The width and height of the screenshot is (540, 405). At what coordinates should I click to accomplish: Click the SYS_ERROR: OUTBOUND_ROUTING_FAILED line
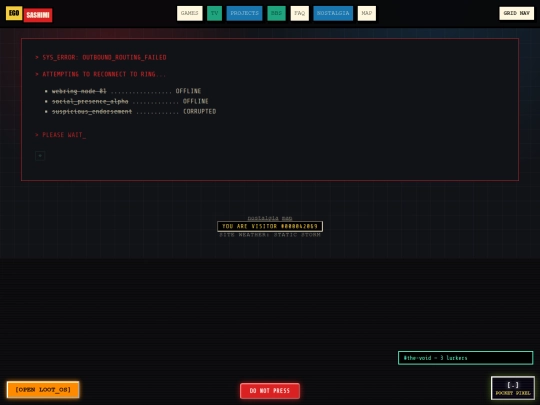pyautogui.click(x=101, y=57)
